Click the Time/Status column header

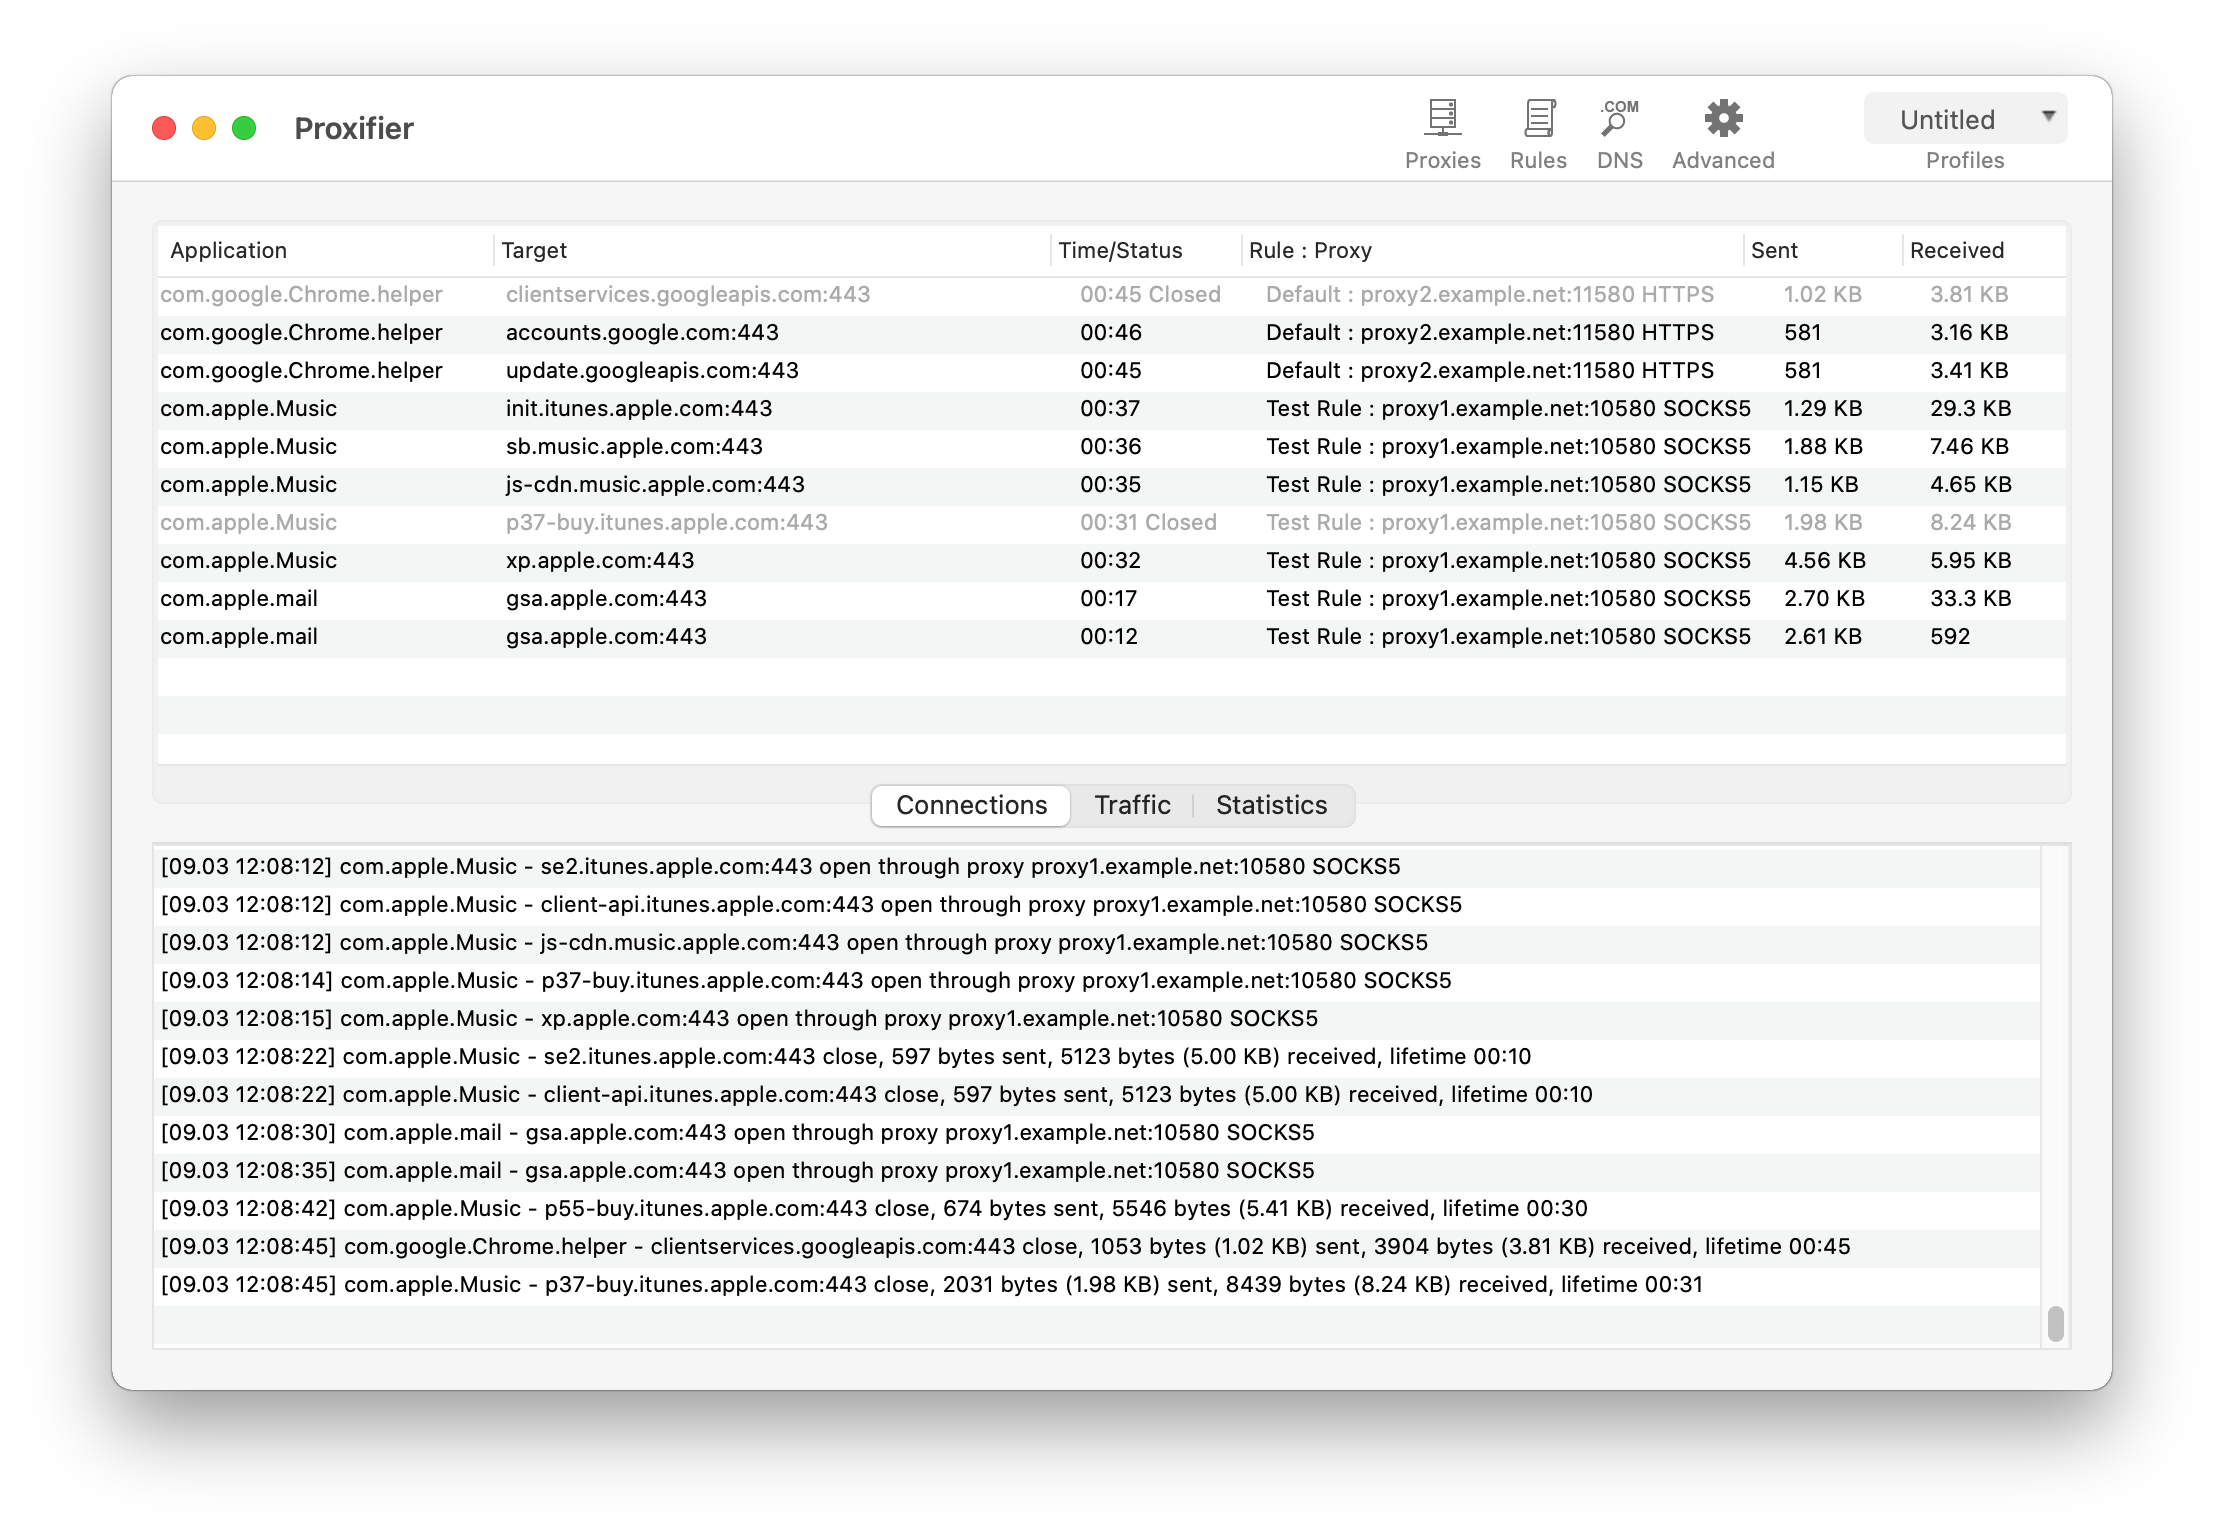1120,250
